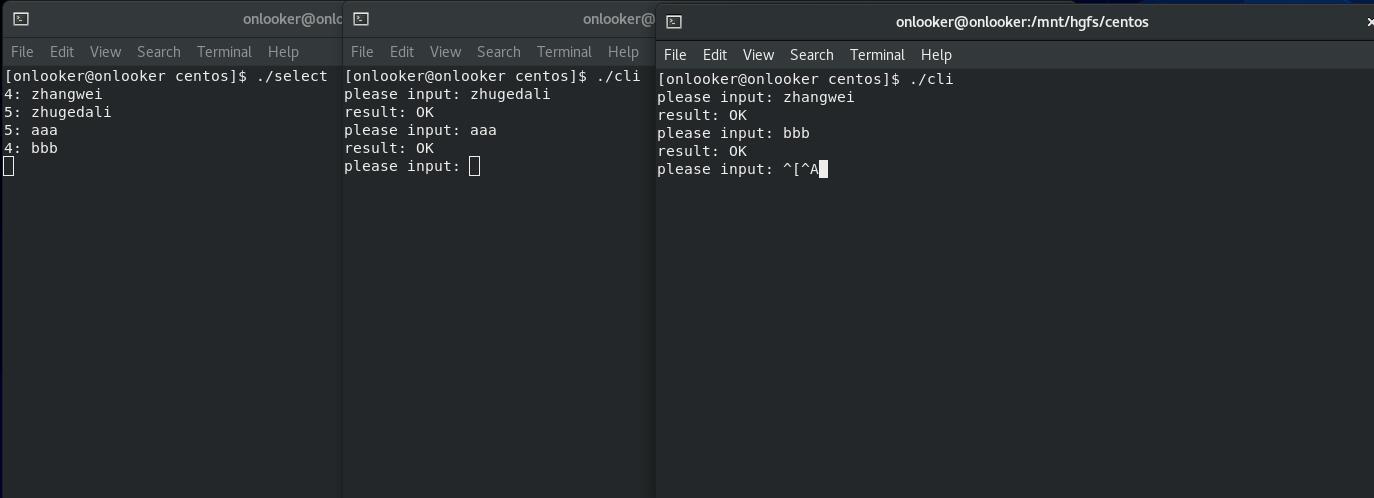1374x498 pixels.
Task: Open Search menu in left terminal
Action: click(x=159, y=52)
